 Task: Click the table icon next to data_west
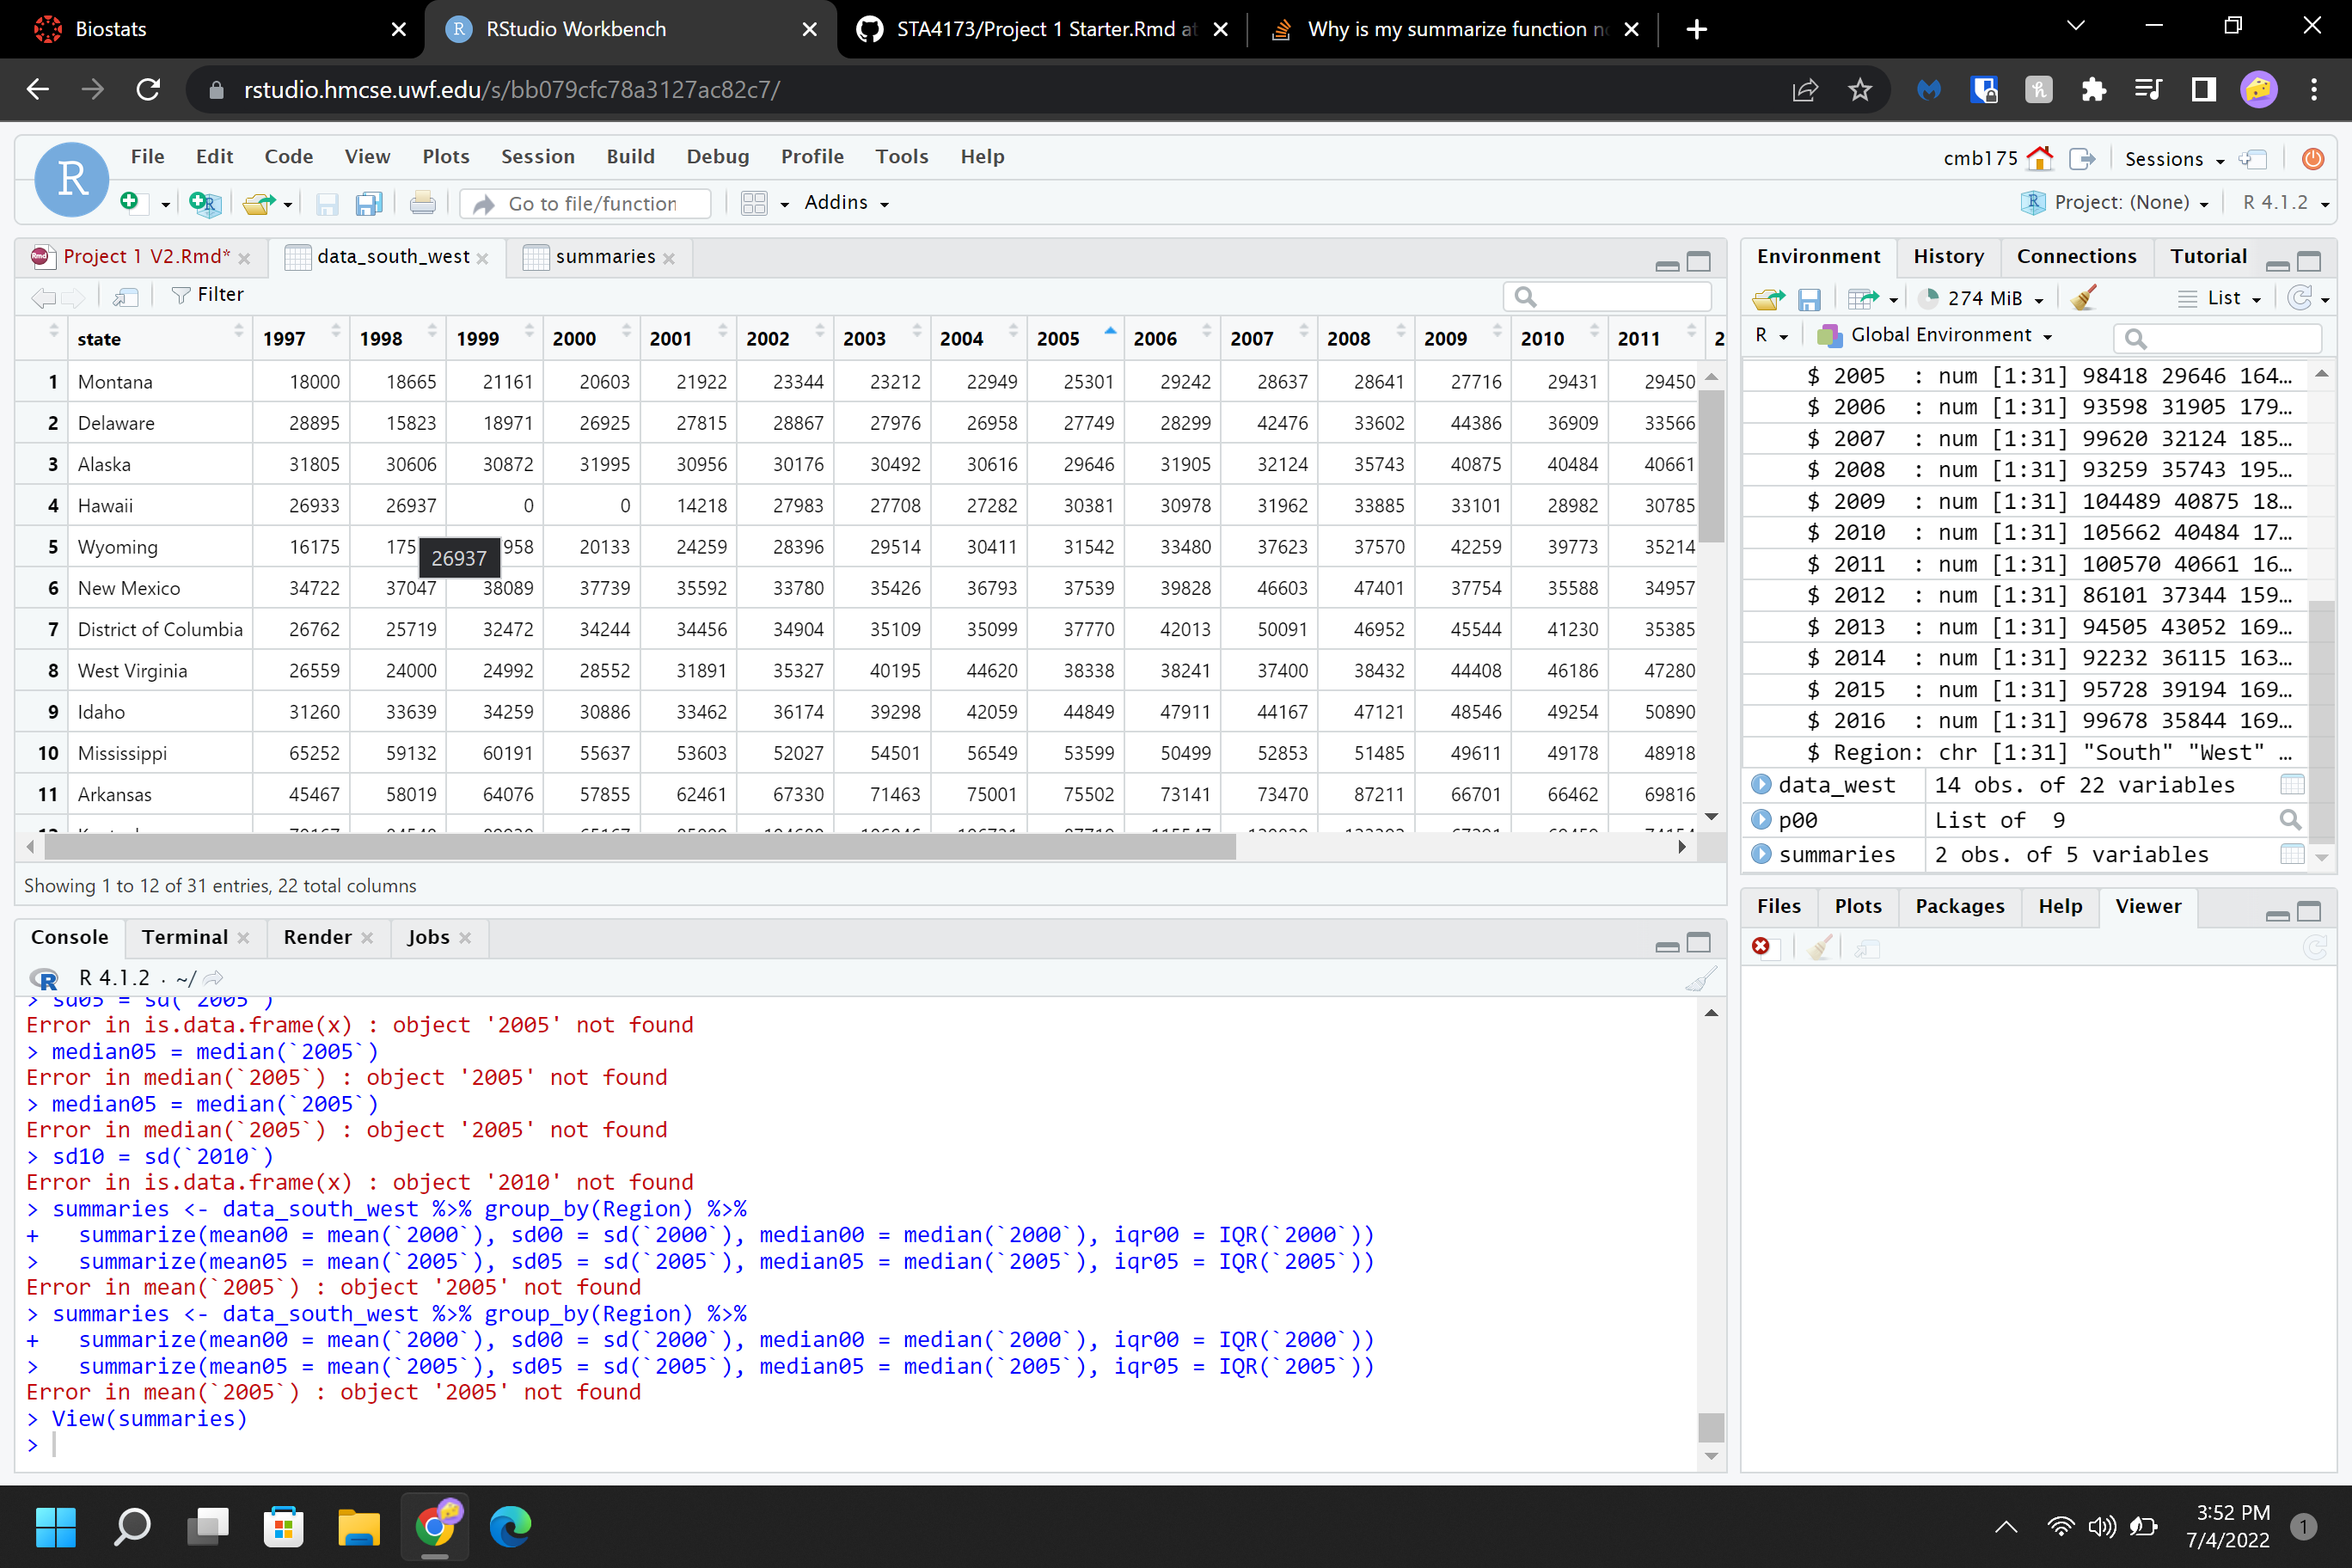pyautogui.click(x=2291, y=785)
